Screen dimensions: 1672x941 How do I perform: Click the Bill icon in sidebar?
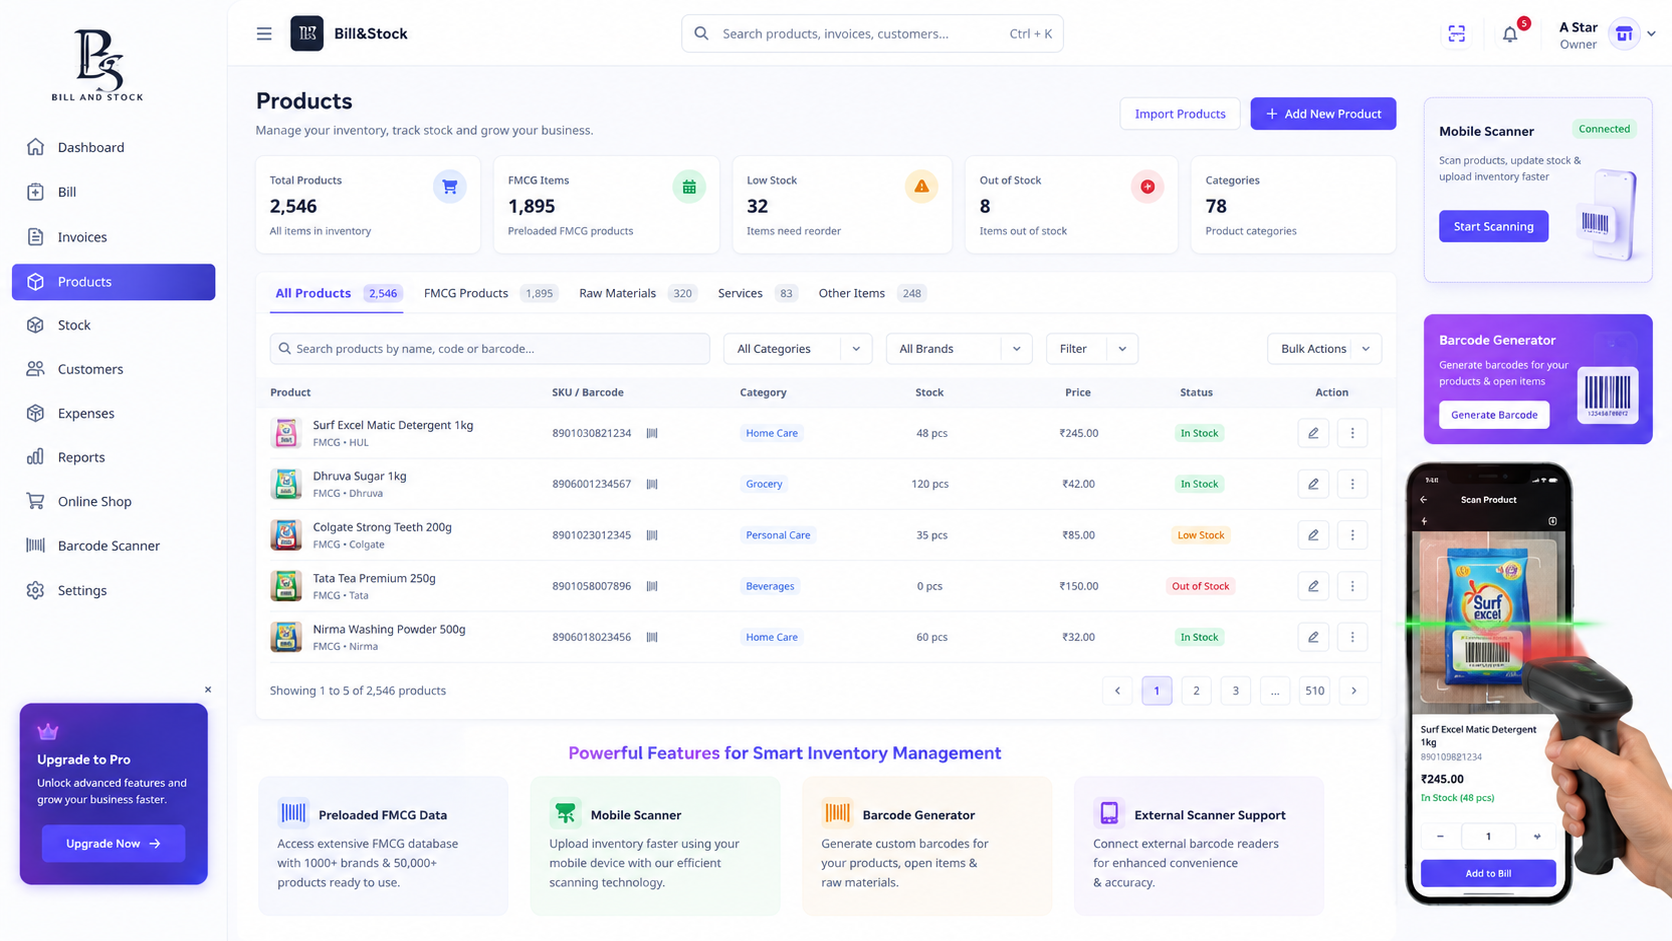(36, 192)
